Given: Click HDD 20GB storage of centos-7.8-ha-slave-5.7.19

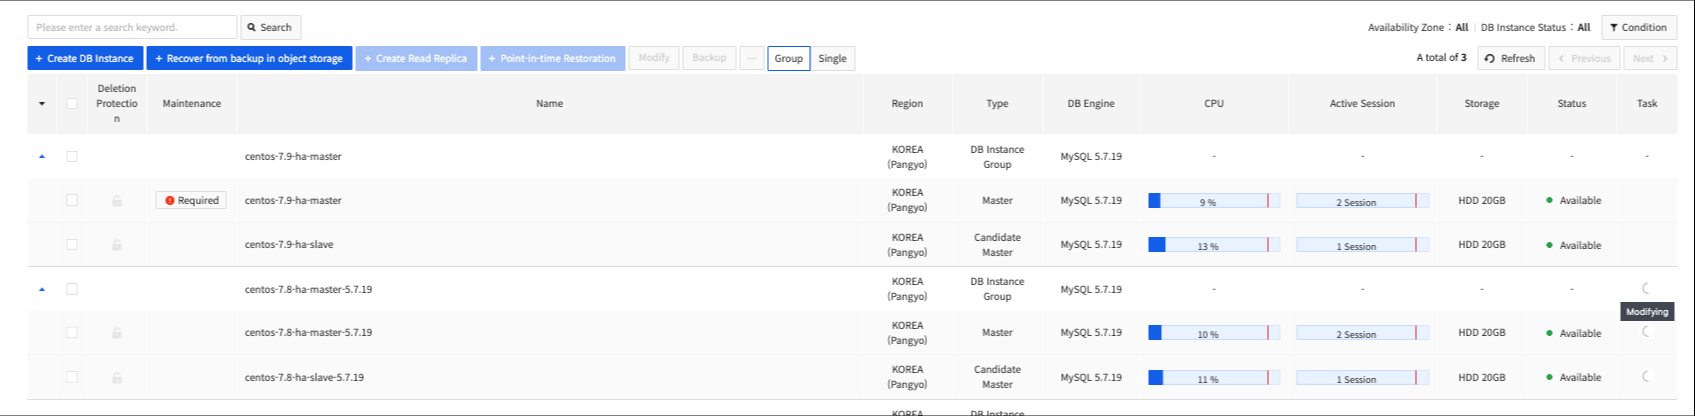Looking at the screenshot, I should tap(1481, 377).
